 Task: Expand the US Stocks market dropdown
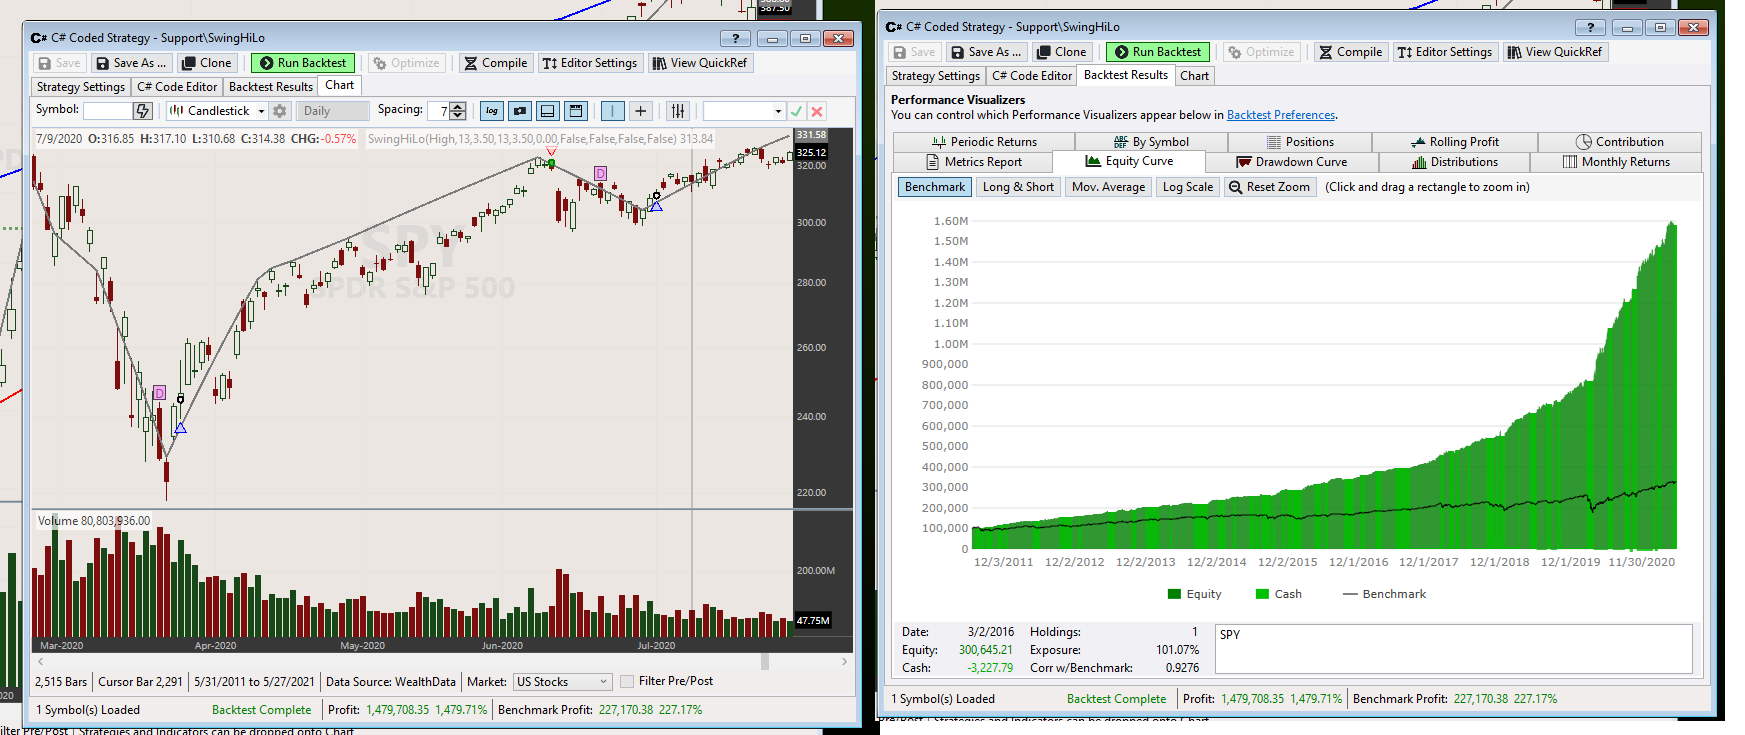click(561, 681)
